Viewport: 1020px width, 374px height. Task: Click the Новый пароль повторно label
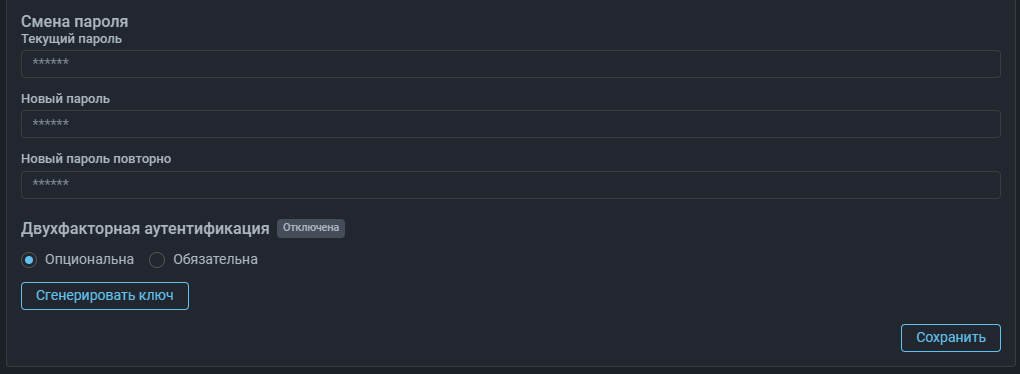(x=96, y=159)
